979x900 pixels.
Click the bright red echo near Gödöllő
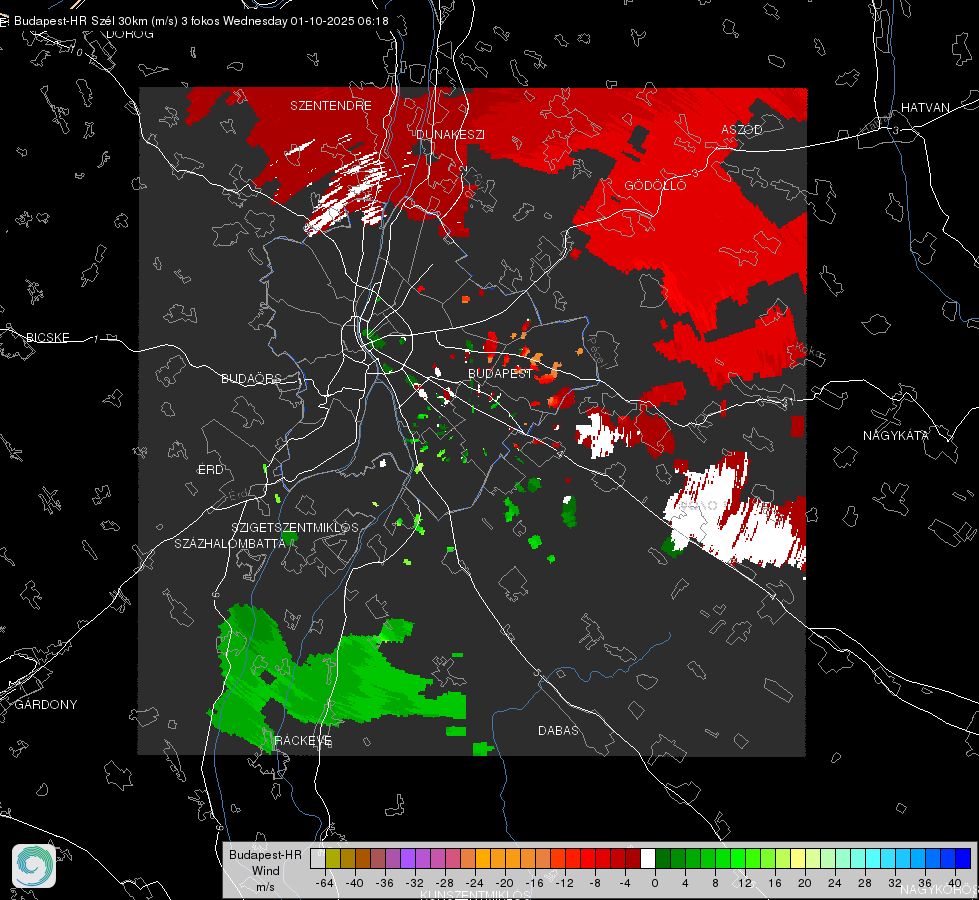coord(693,231)
